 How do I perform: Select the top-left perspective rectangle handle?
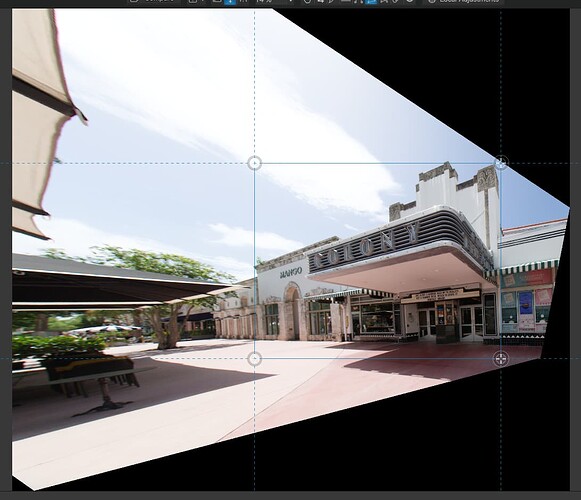tap(254, 163)
